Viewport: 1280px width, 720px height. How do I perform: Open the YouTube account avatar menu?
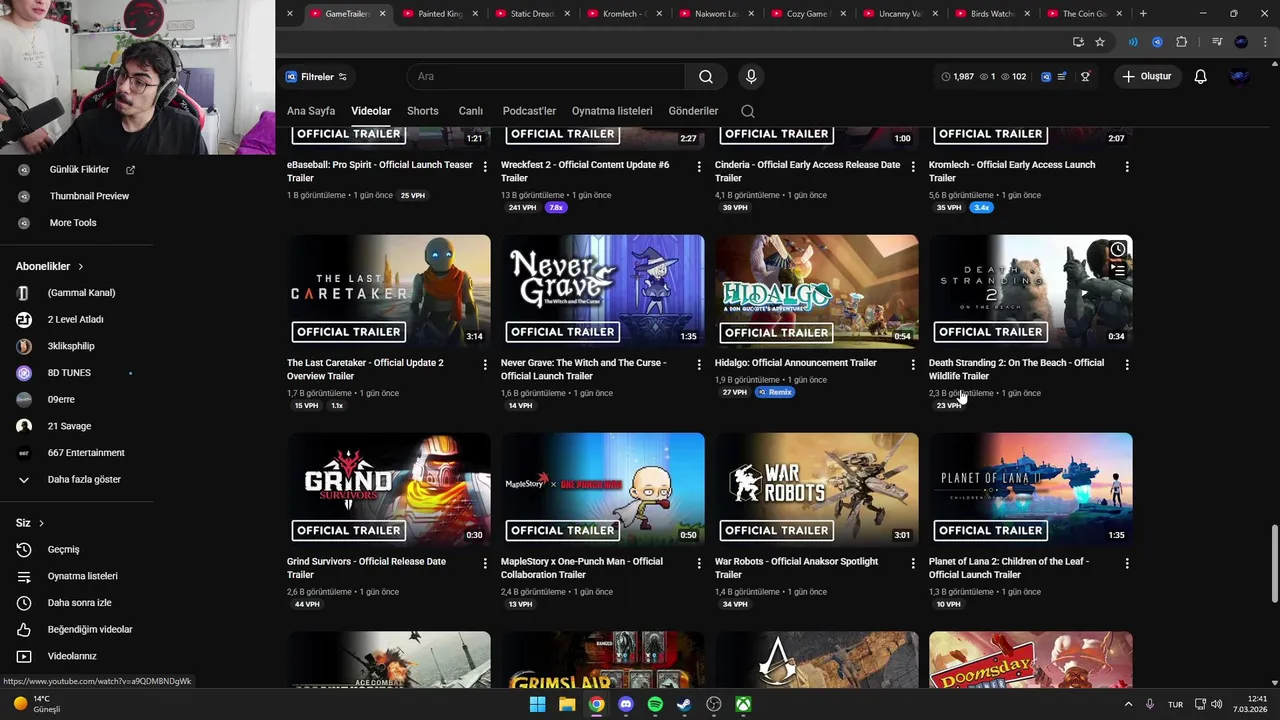click(1240, 77)
